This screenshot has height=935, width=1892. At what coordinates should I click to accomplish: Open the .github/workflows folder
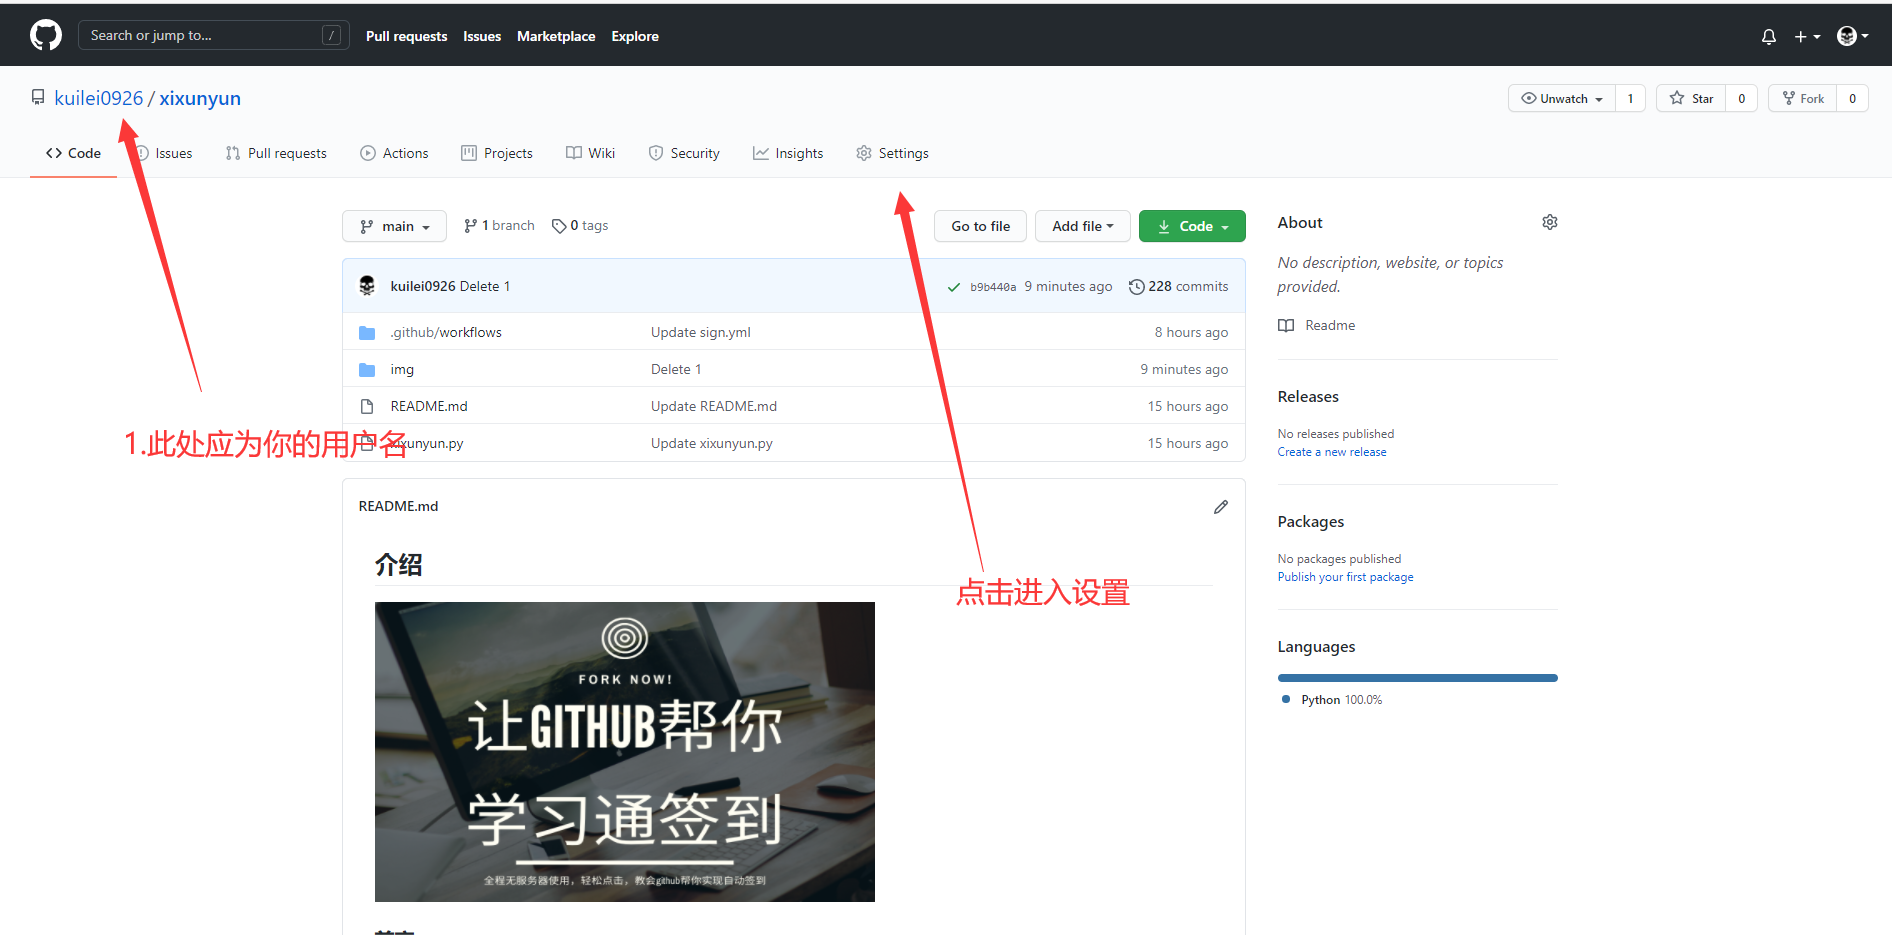446,332
